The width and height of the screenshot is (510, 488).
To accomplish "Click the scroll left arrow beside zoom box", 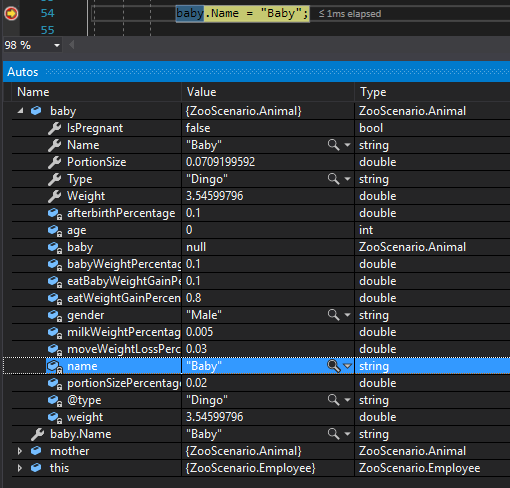I will click(71, 45).
